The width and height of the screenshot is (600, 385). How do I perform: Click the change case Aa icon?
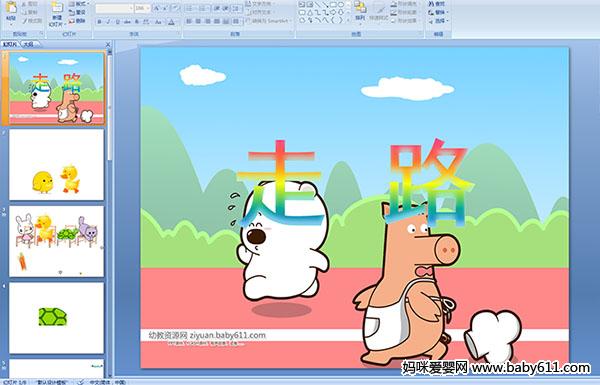point(158,22)
